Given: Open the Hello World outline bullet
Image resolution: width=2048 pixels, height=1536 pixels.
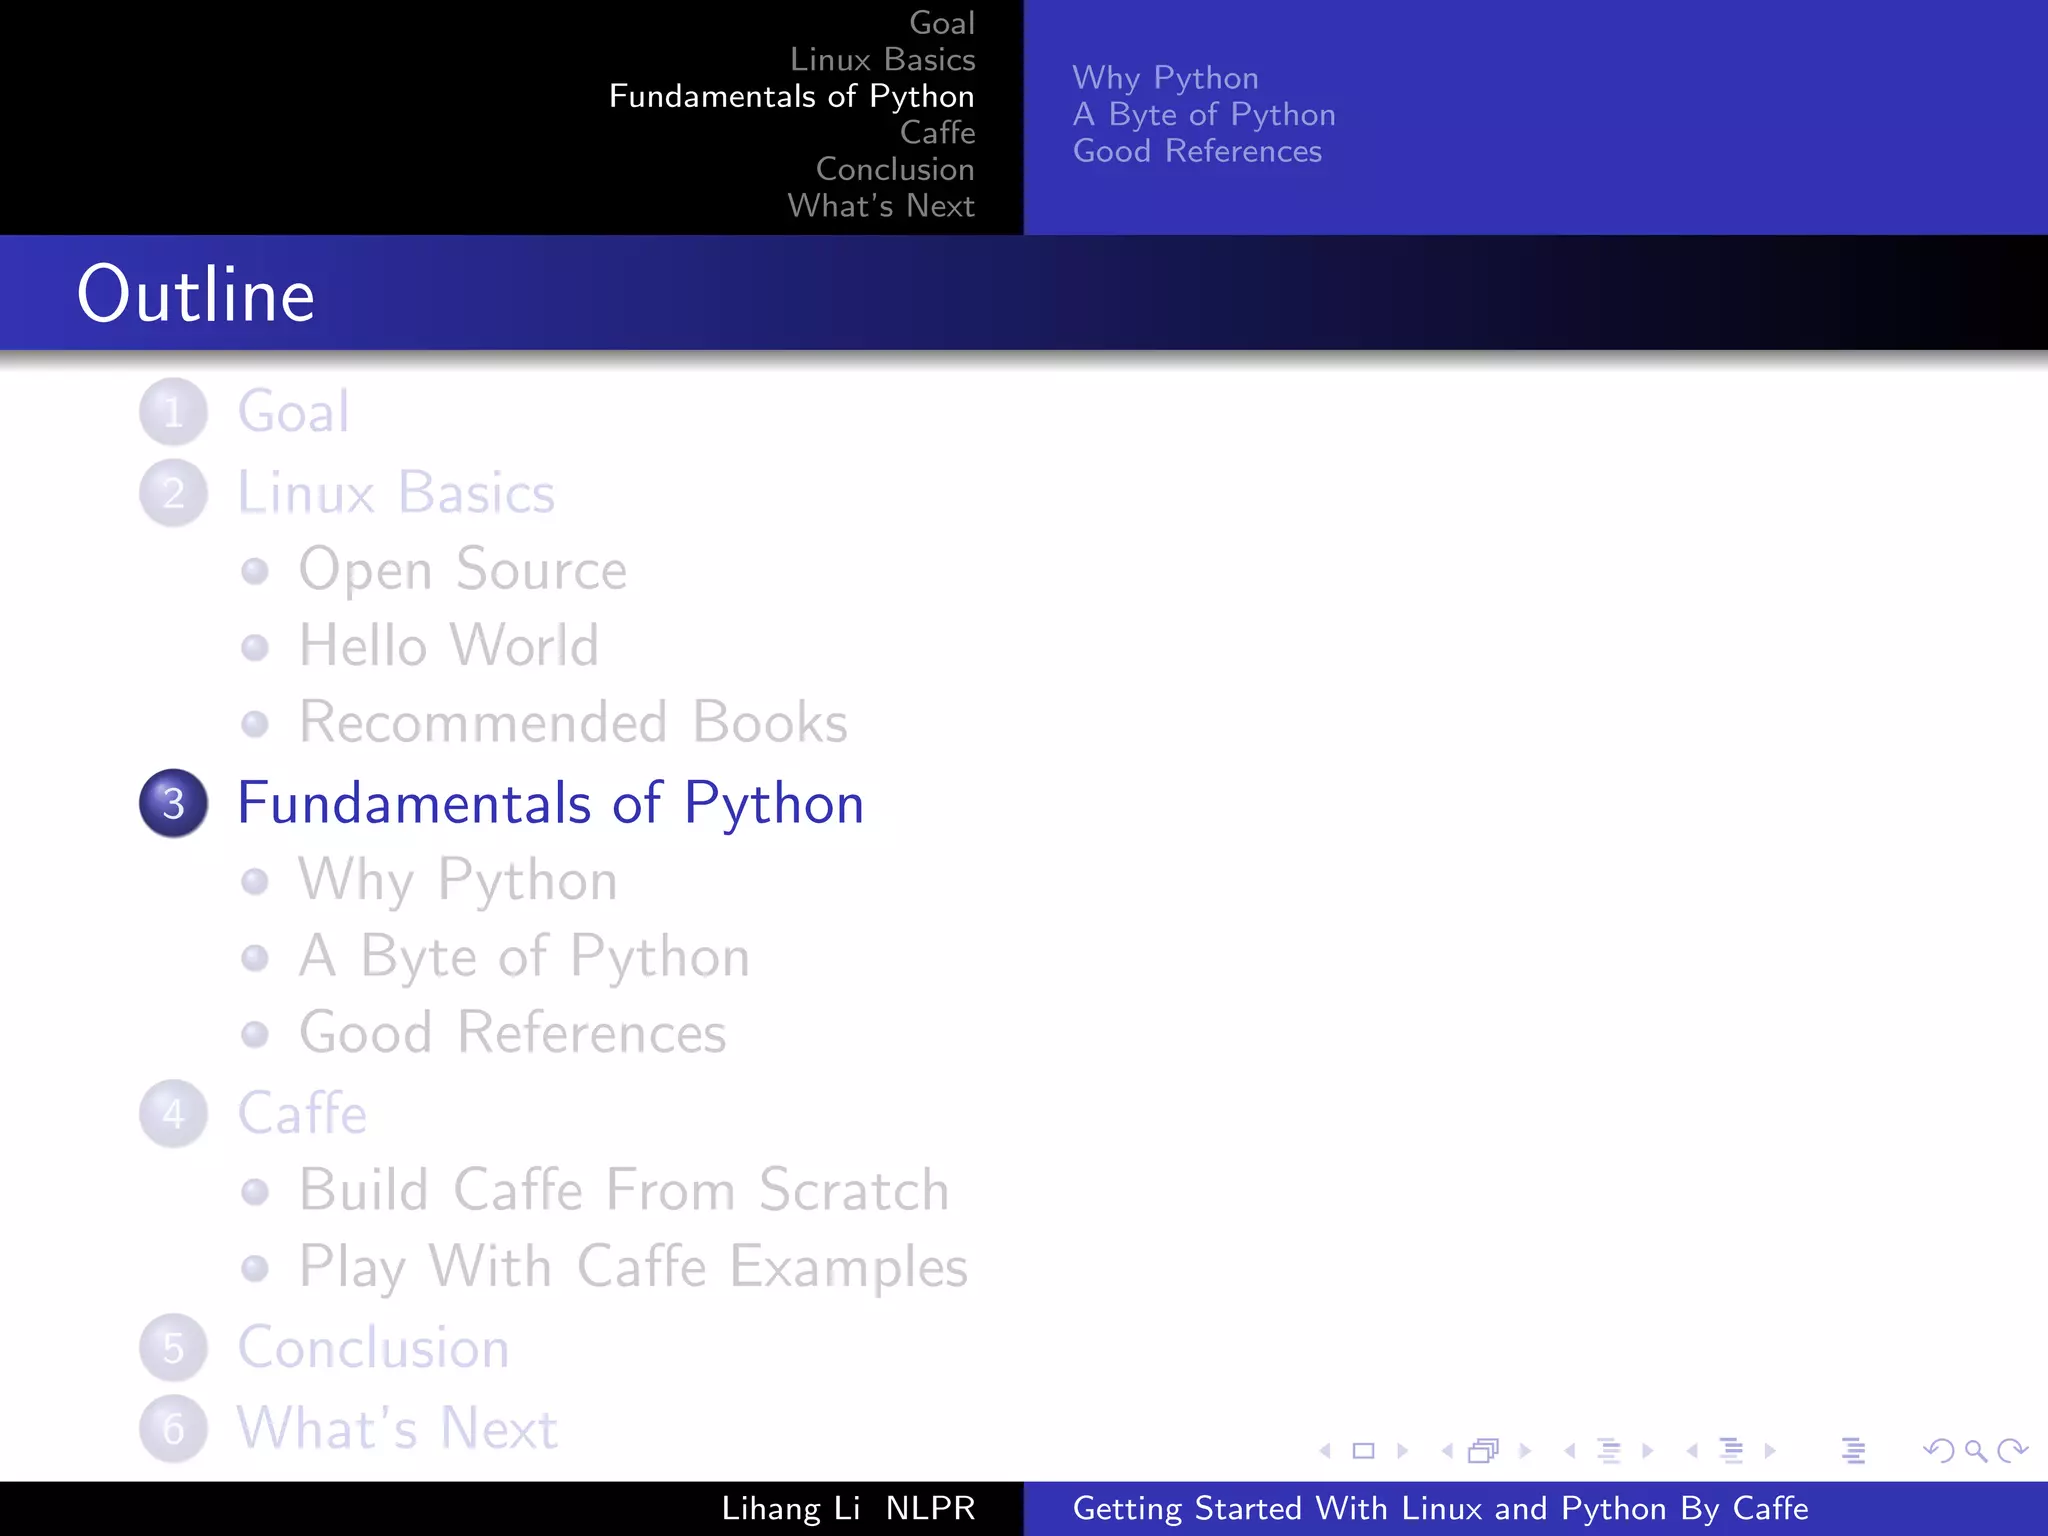Looking at the screenshot, I should [x=449, y=645].
